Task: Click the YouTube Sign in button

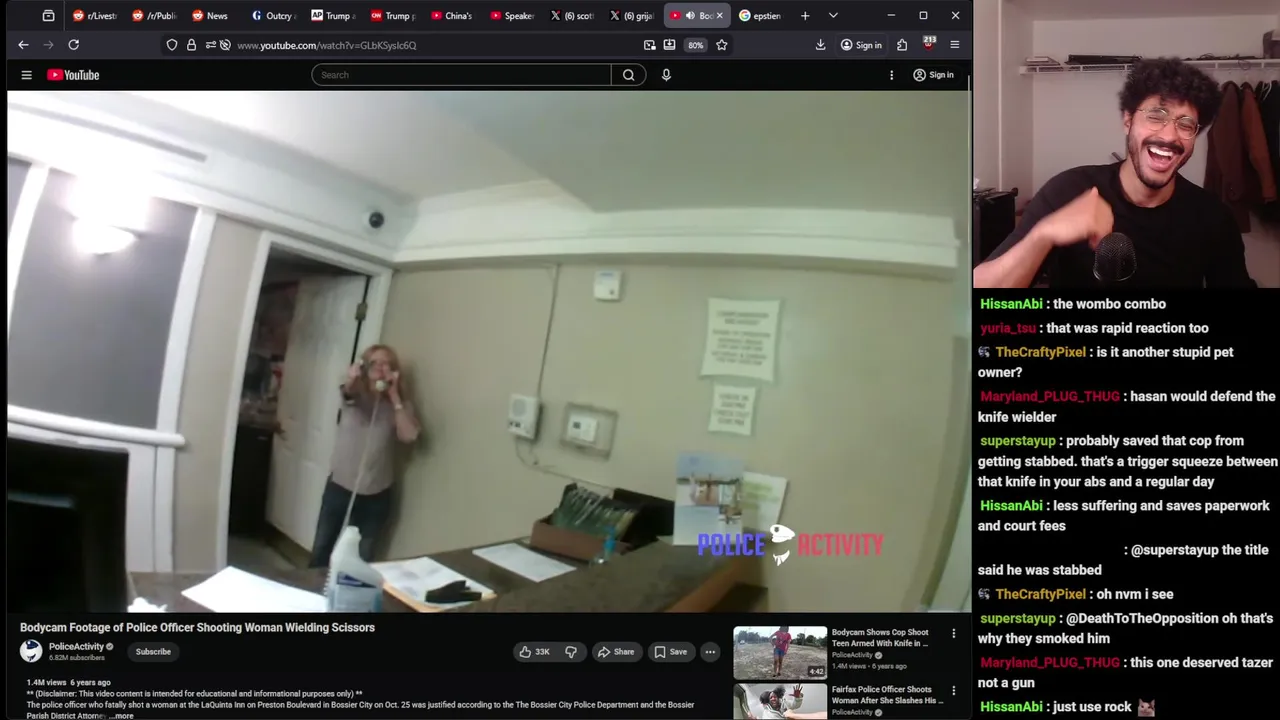Action: 933,75
